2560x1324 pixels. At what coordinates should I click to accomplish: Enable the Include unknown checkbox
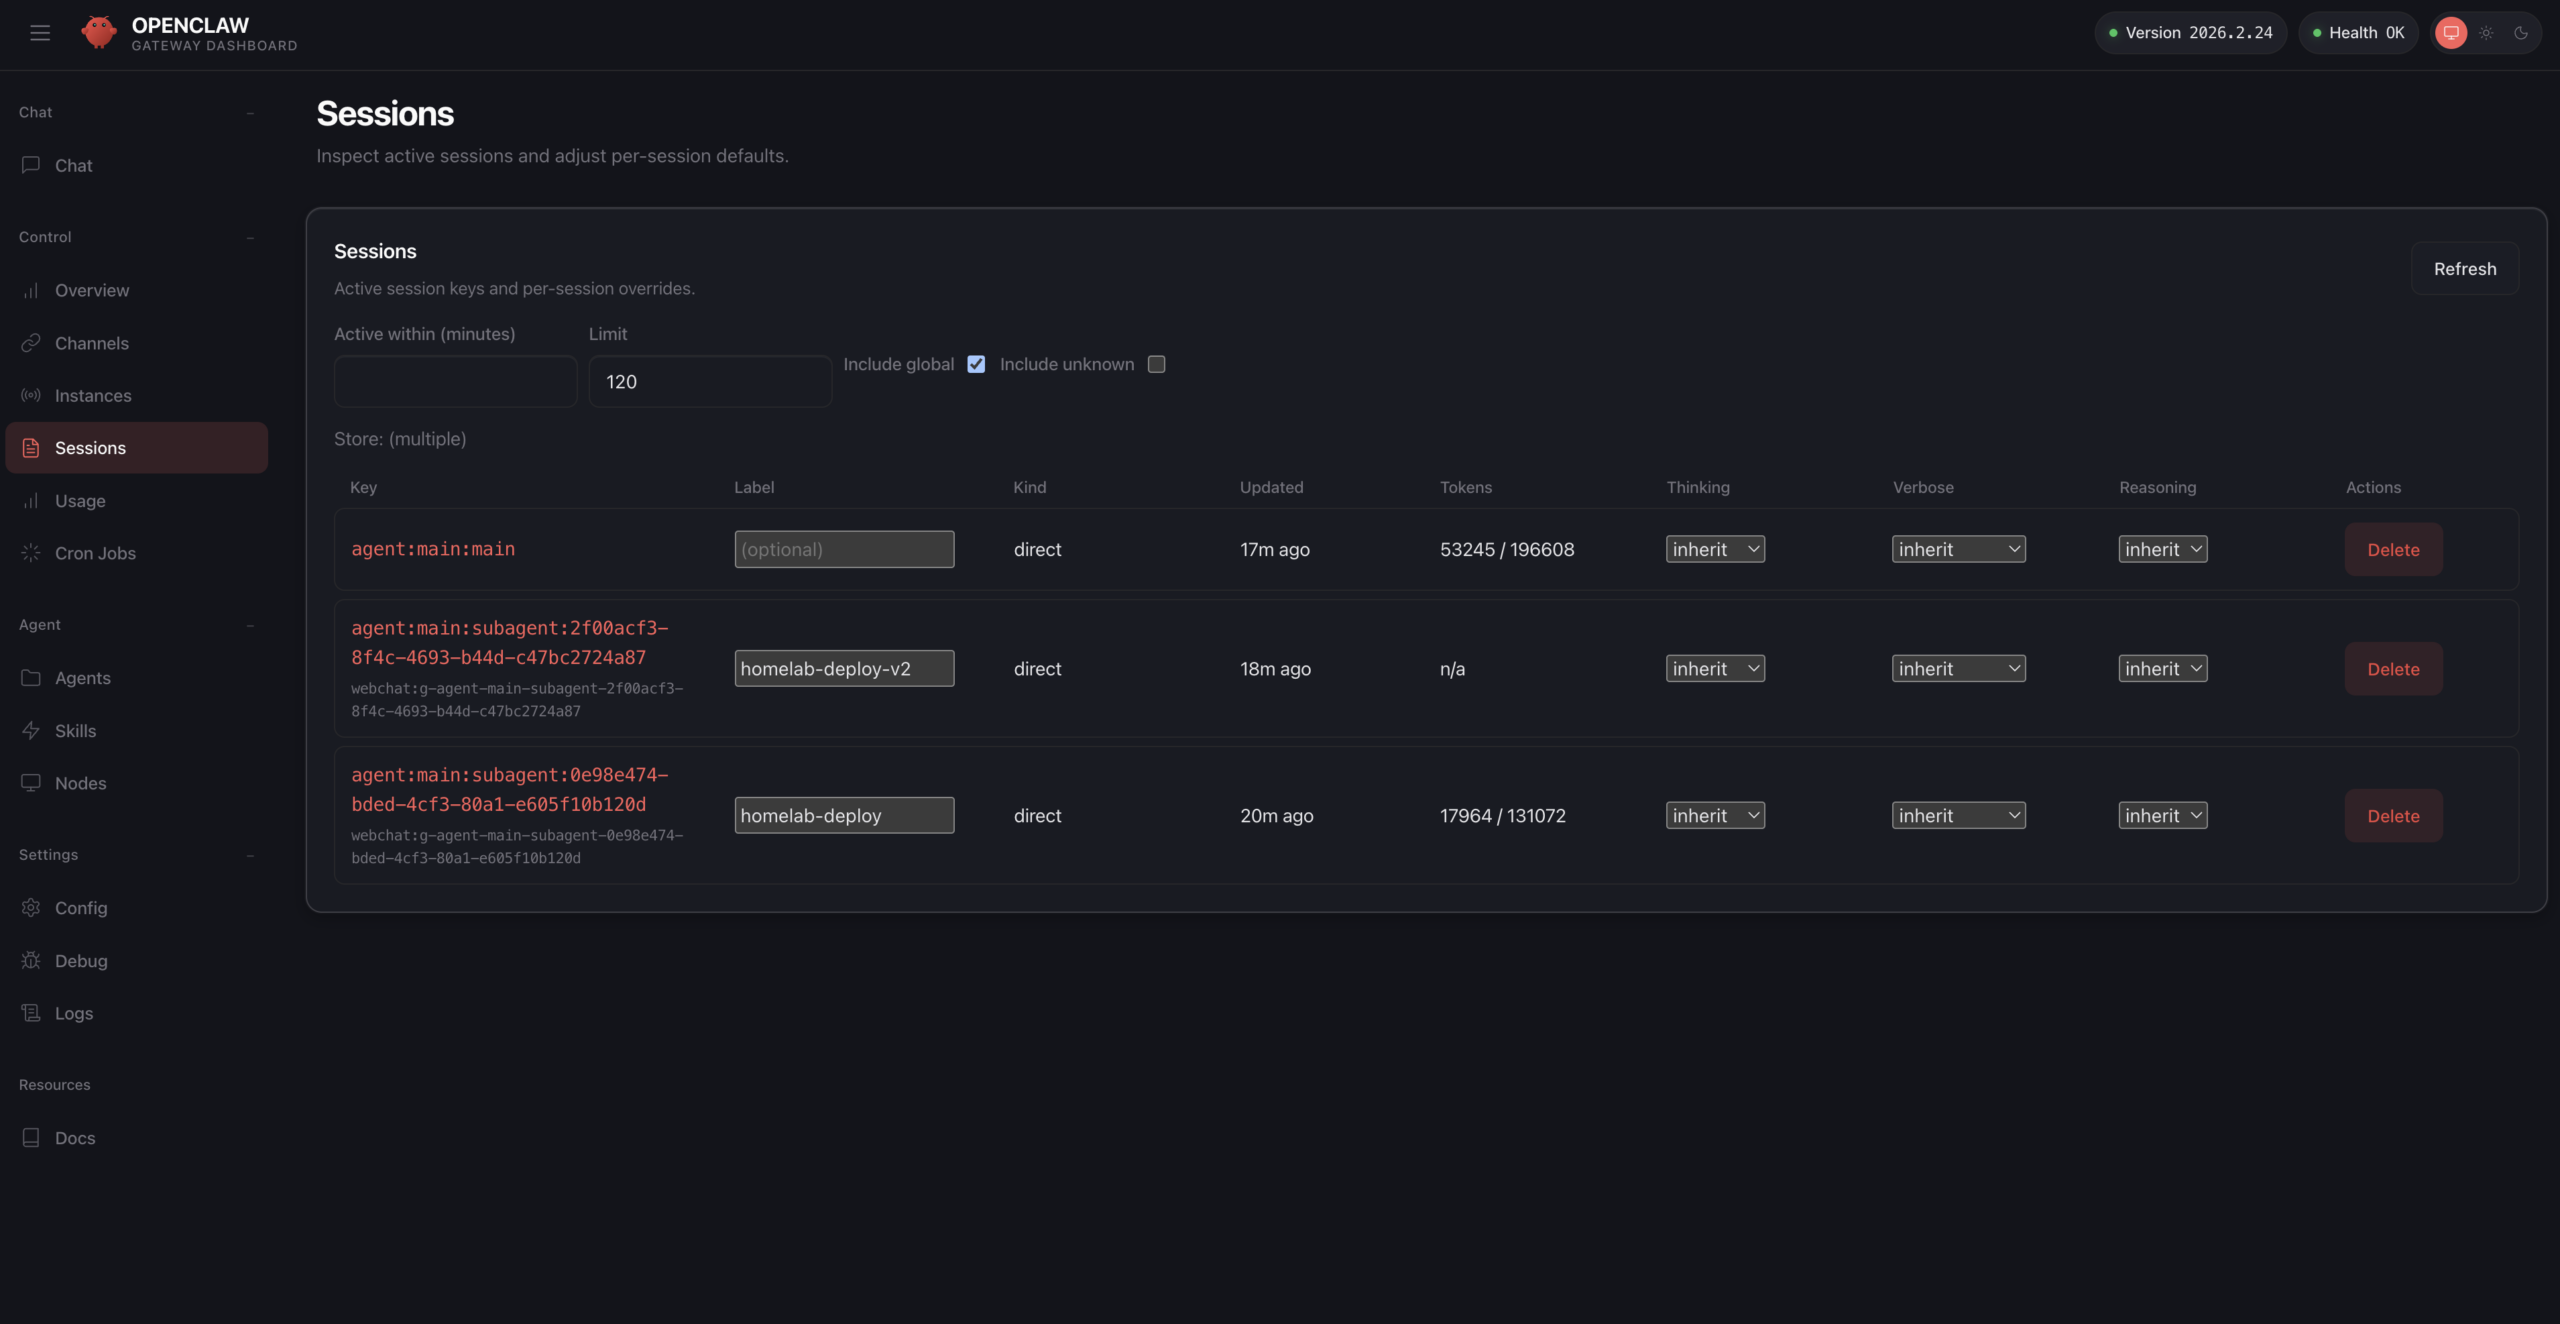click(x=1157, y=365)
